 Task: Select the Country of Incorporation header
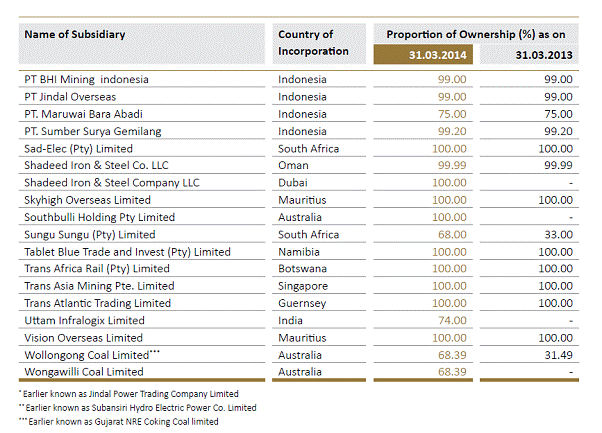click(x=314, y=43)
